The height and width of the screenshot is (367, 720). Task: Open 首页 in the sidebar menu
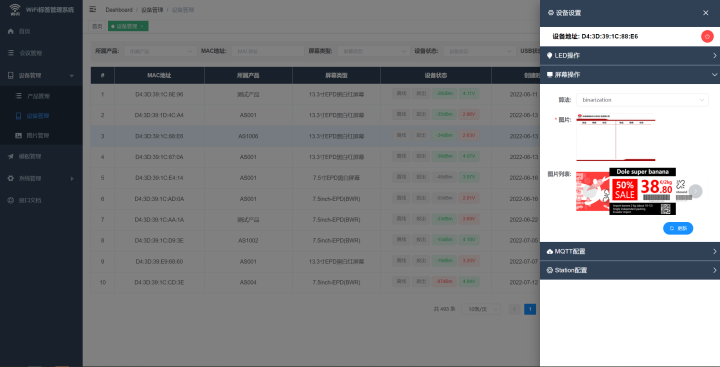41,32
